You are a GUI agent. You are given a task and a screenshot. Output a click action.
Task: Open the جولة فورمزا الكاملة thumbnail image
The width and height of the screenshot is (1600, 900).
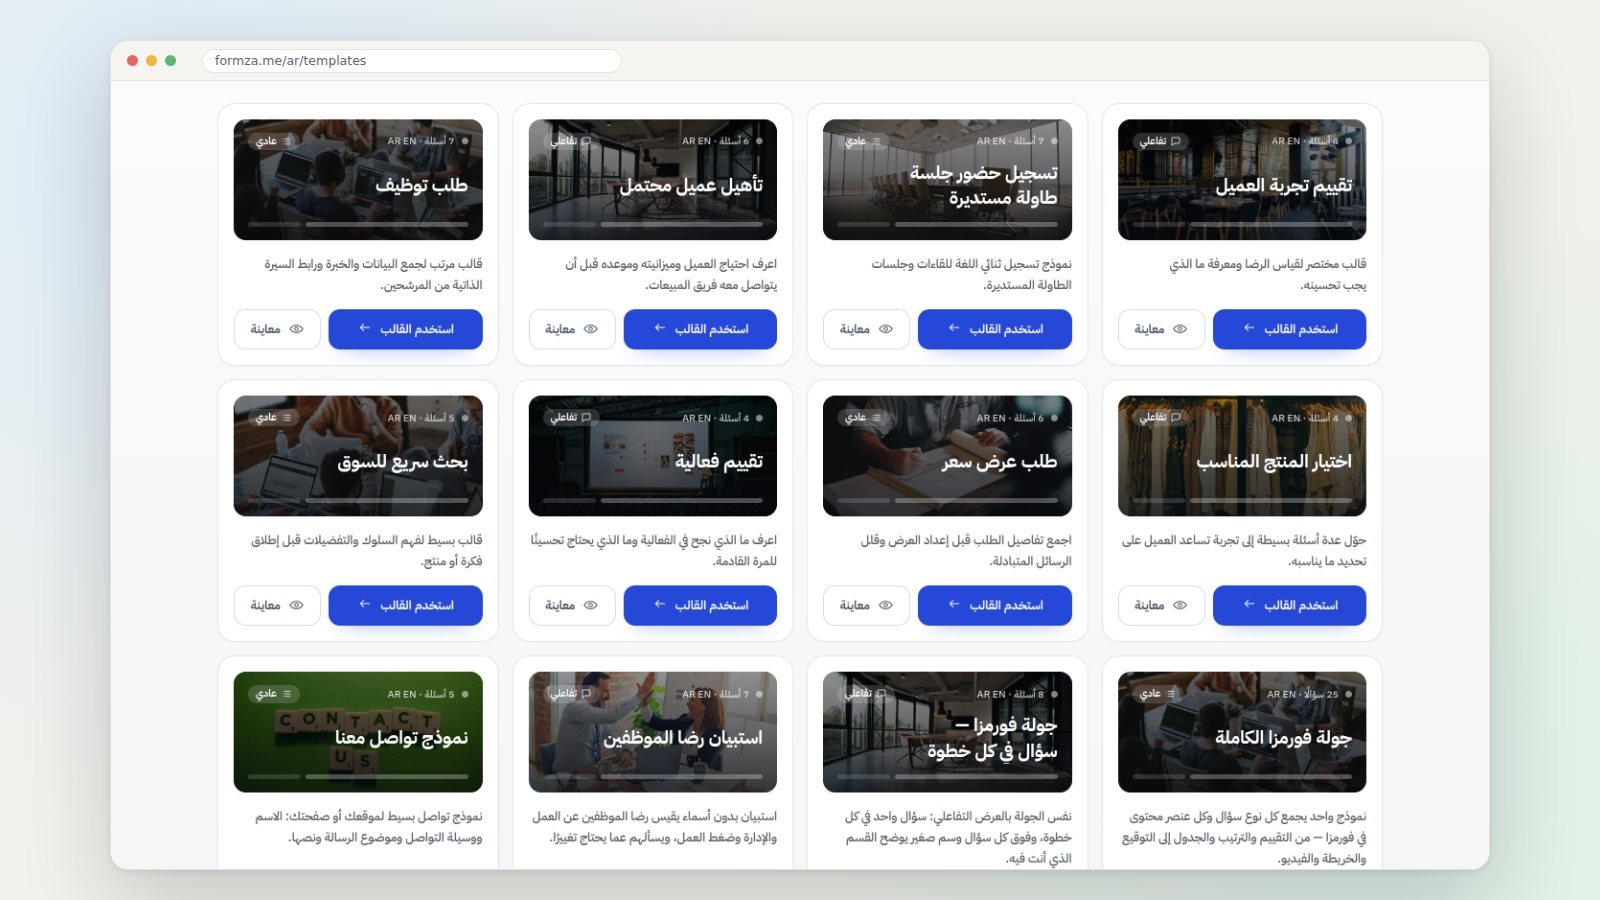click(x=1242, y=732)
